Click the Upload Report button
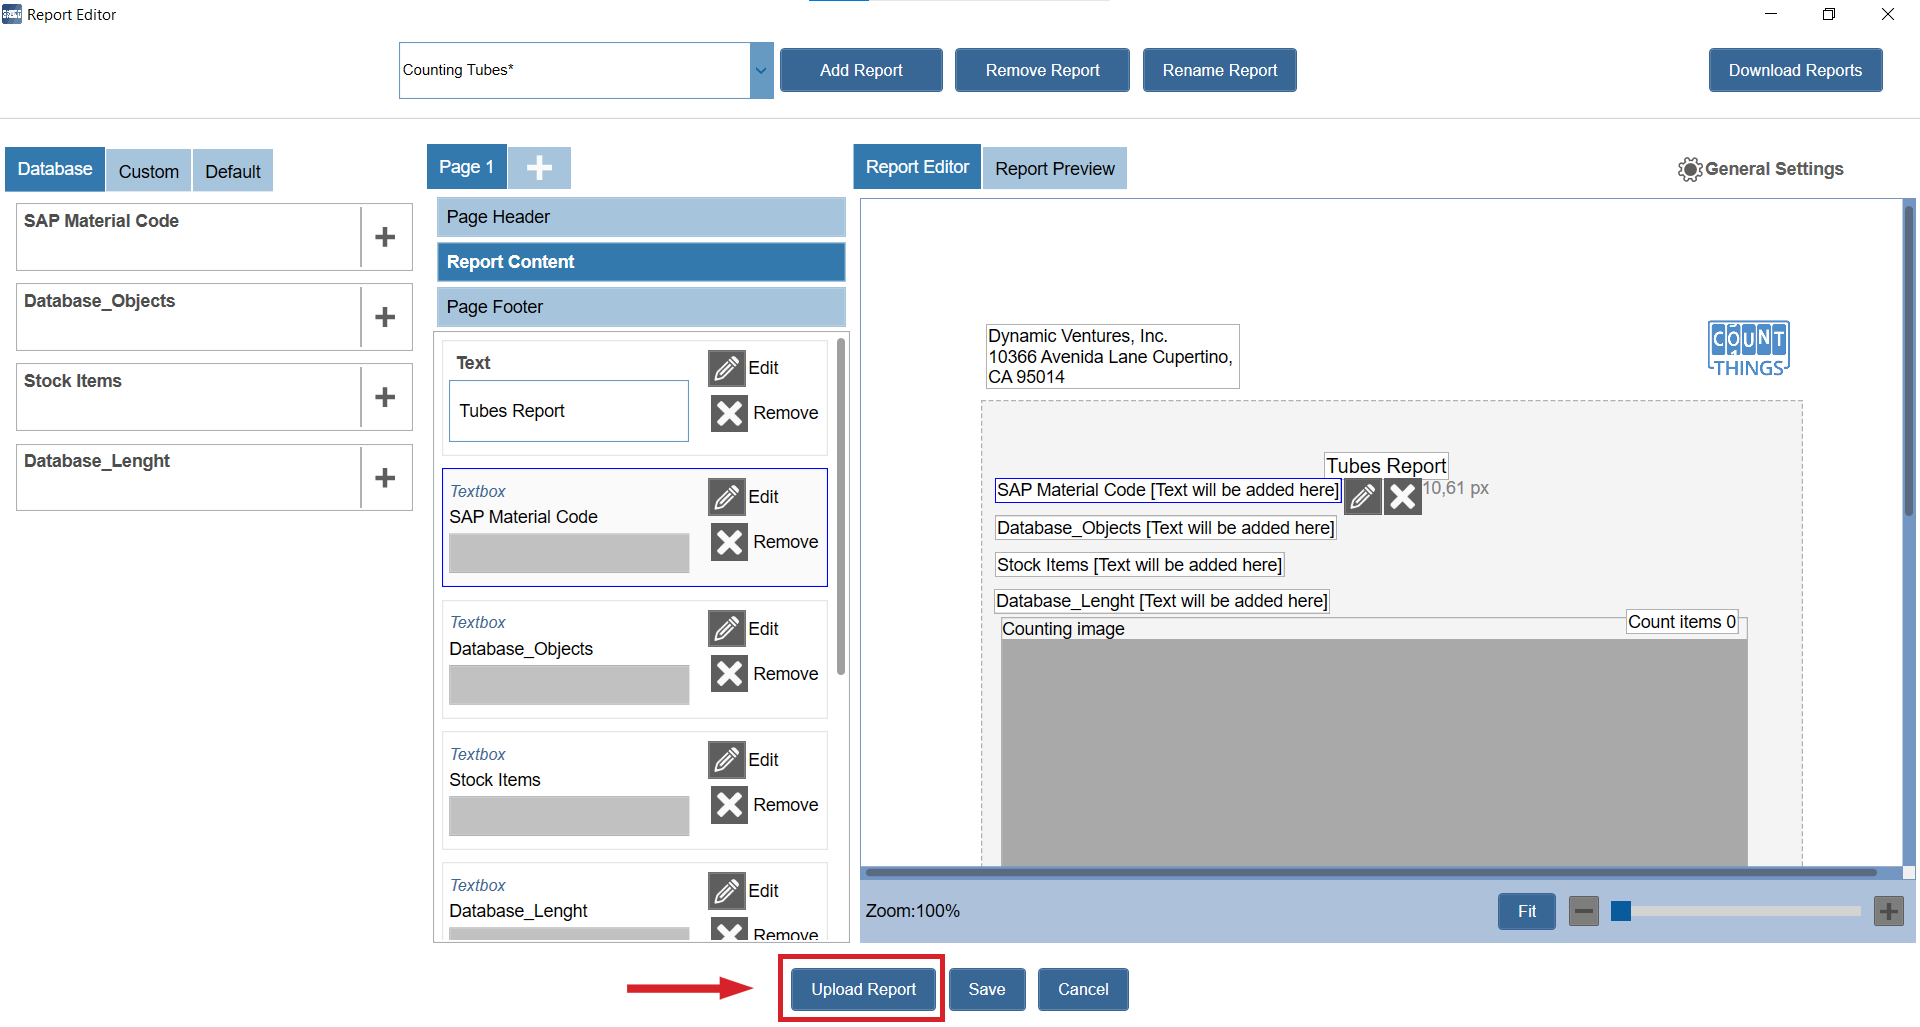 tap(863, 989)
